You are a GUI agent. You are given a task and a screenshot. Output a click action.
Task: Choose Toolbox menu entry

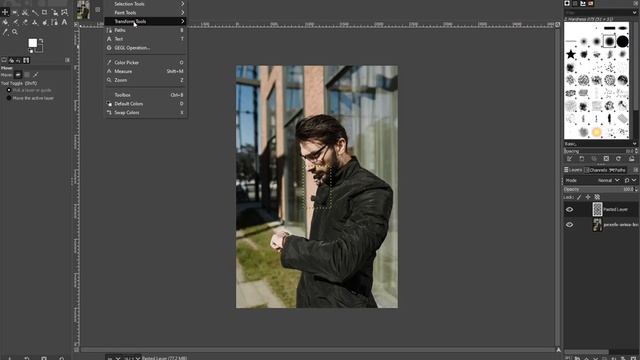146,95
